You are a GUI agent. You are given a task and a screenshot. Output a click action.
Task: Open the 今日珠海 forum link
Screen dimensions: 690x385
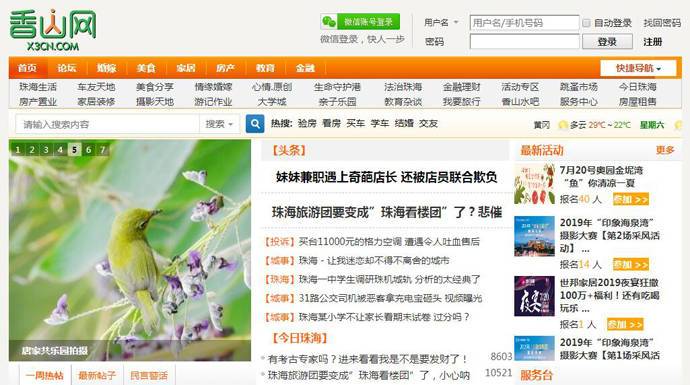coord(638,87)
